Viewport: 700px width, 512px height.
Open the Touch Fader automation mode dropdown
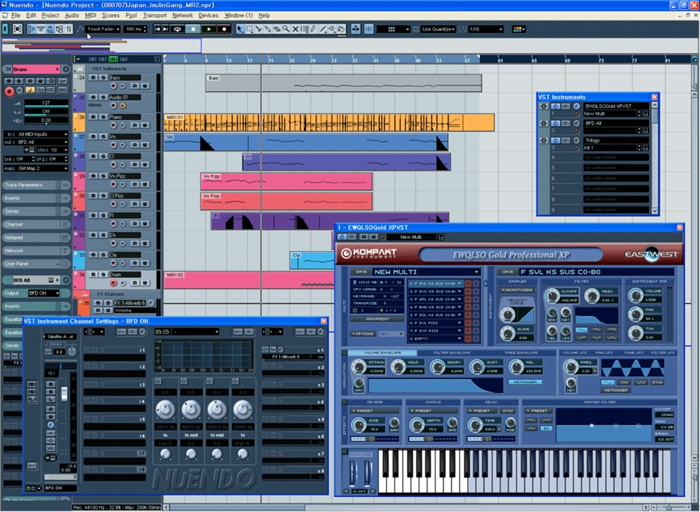click(103, 29)
